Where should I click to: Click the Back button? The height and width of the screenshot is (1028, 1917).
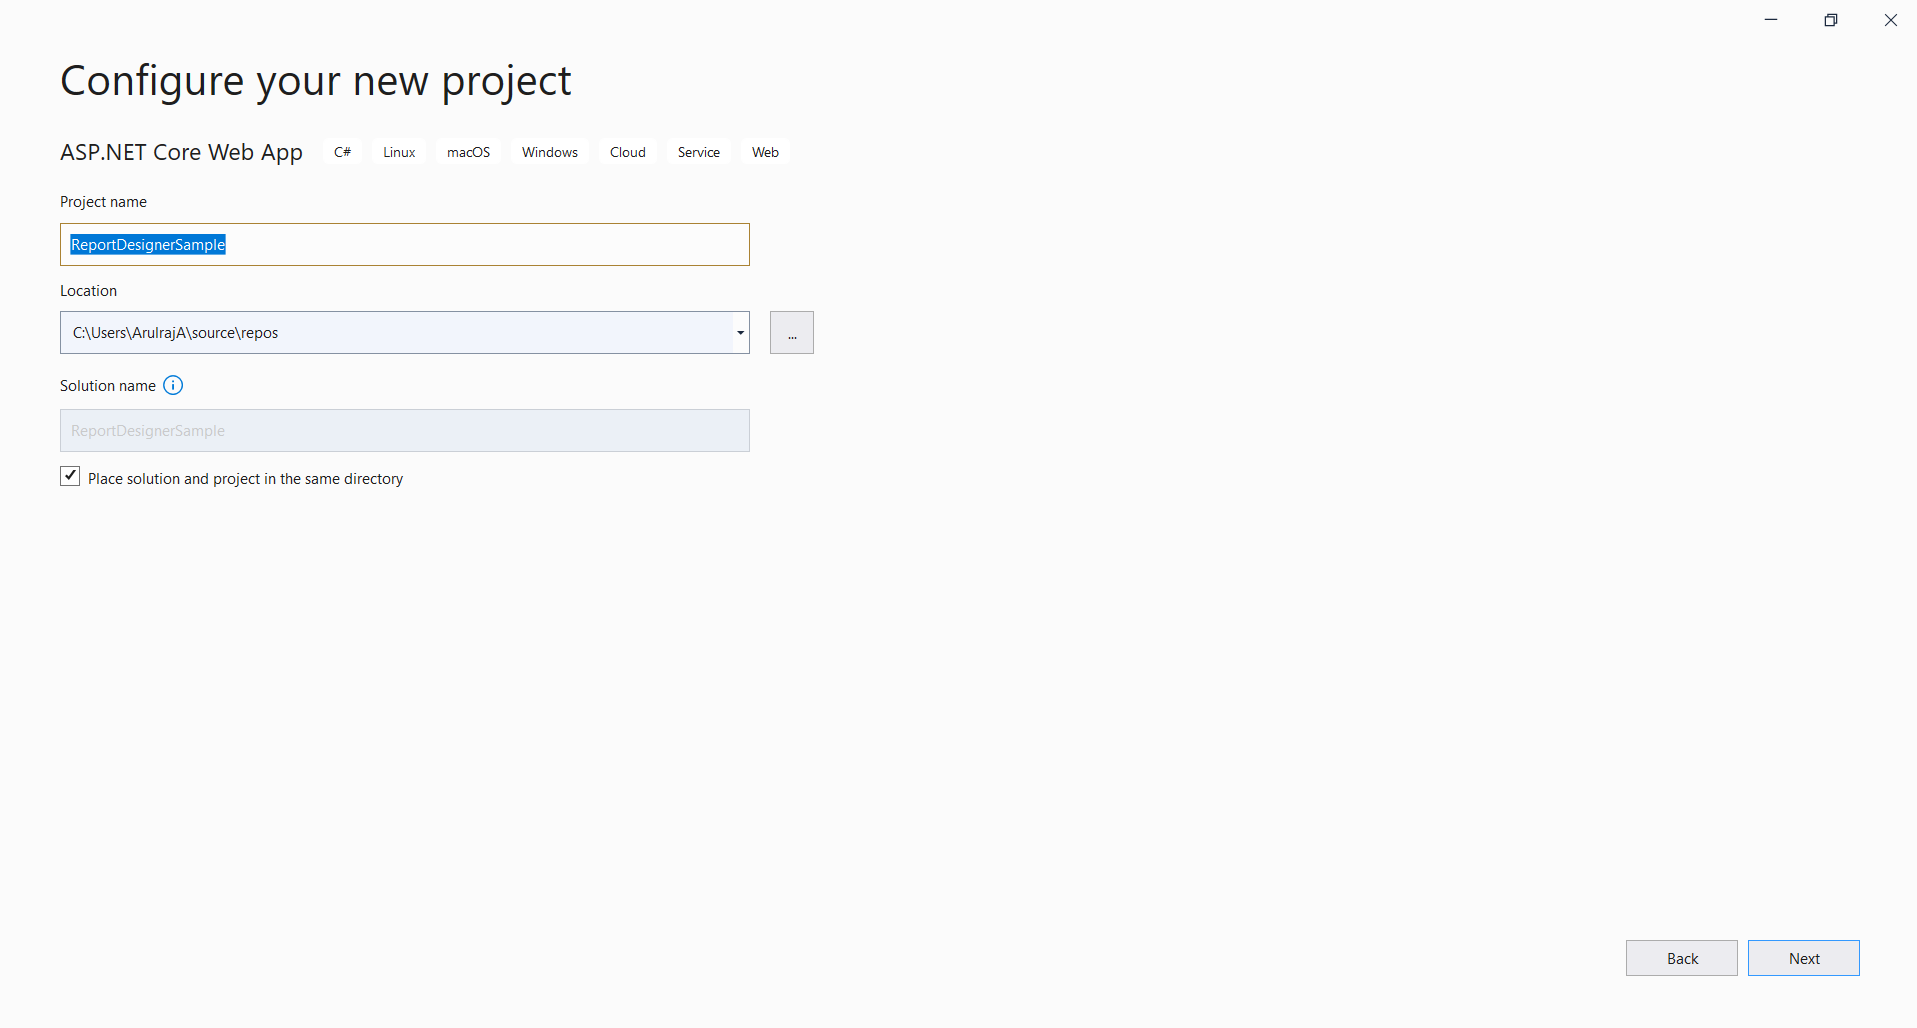coord(1681,957)
